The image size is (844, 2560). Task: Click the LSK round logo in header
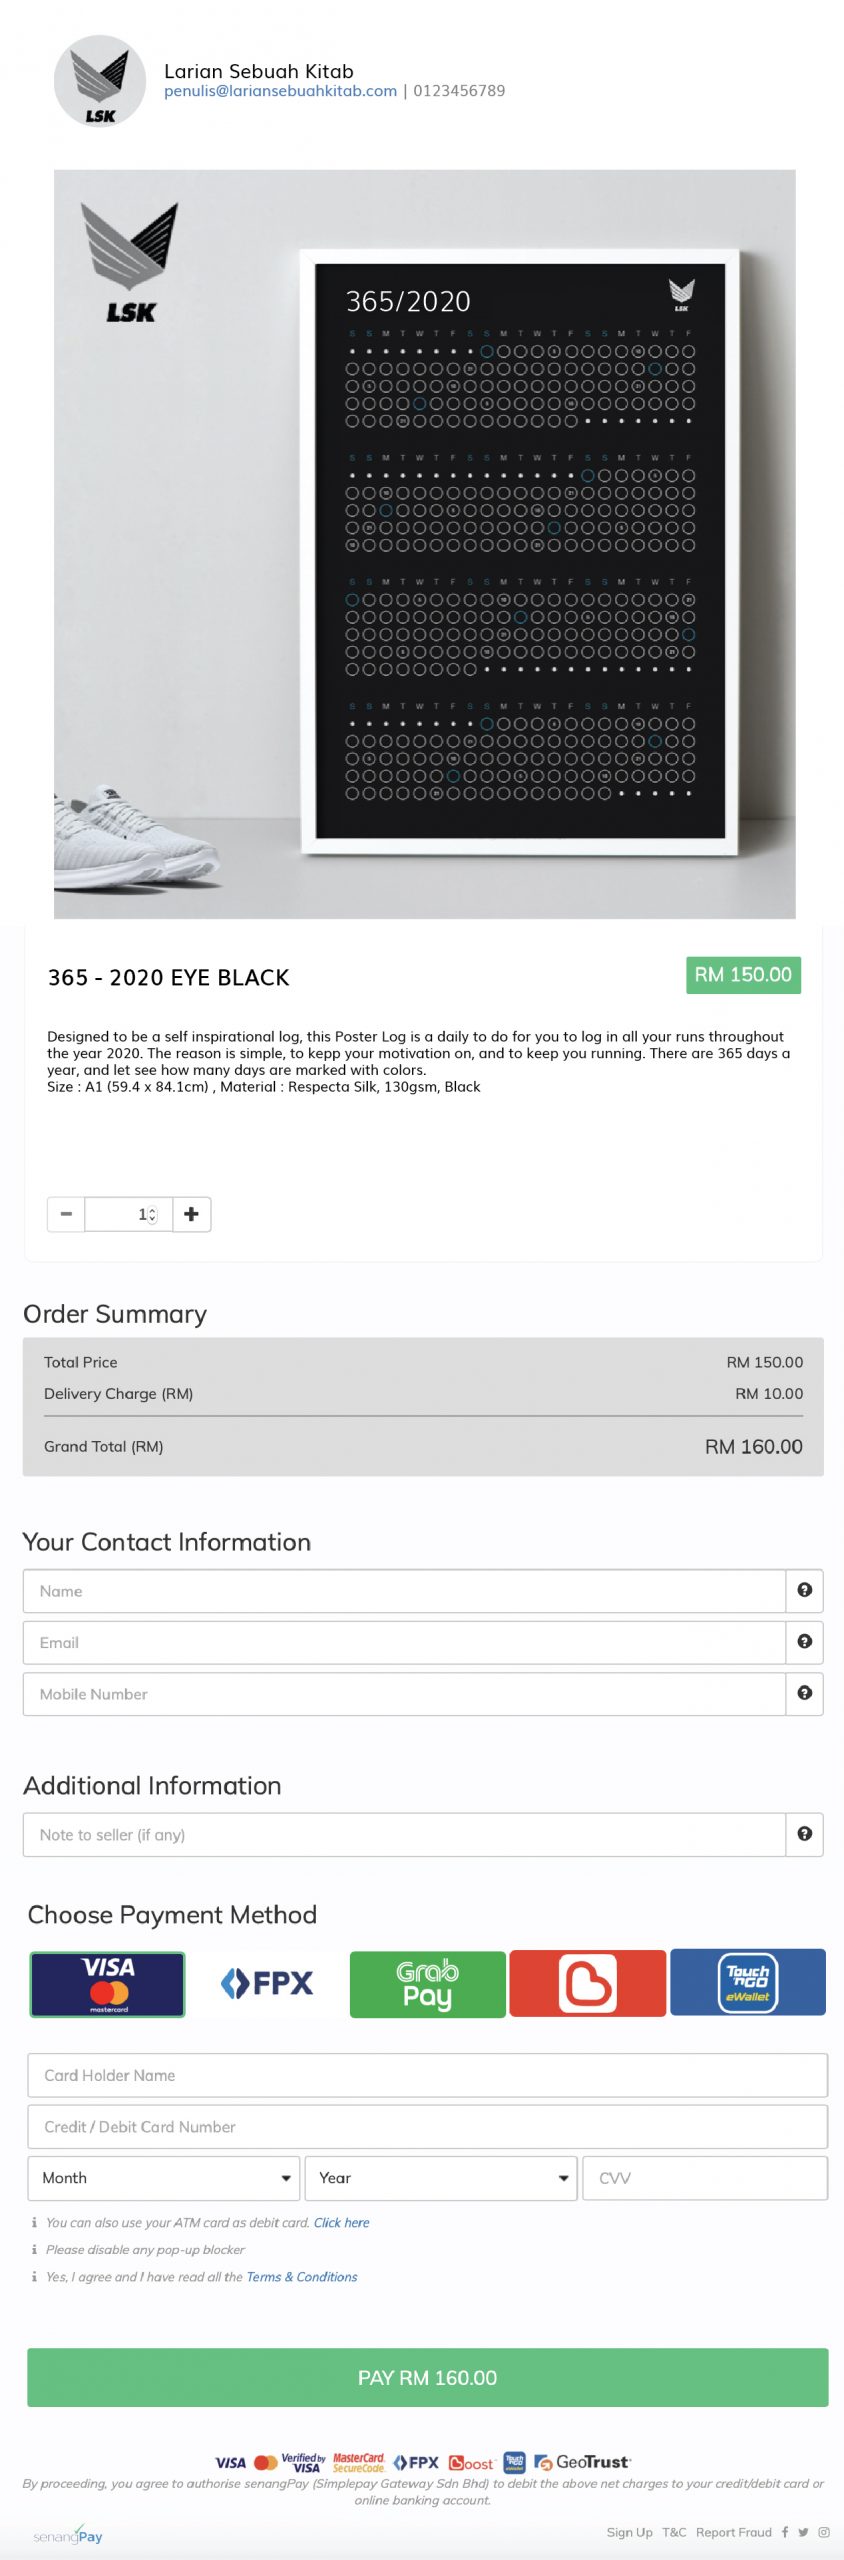coord(100,81)
